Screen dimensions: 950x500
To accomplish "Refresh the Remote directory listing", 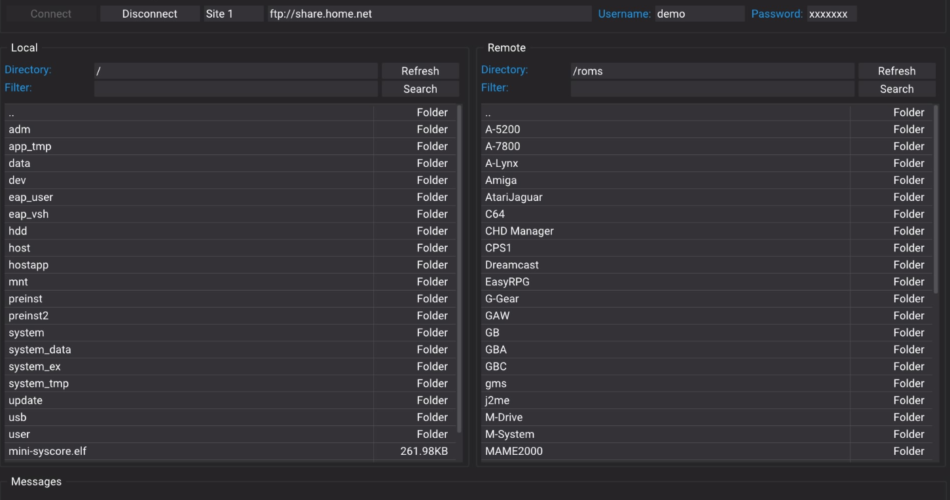I will pyautogui.click(x=896, y=71).
